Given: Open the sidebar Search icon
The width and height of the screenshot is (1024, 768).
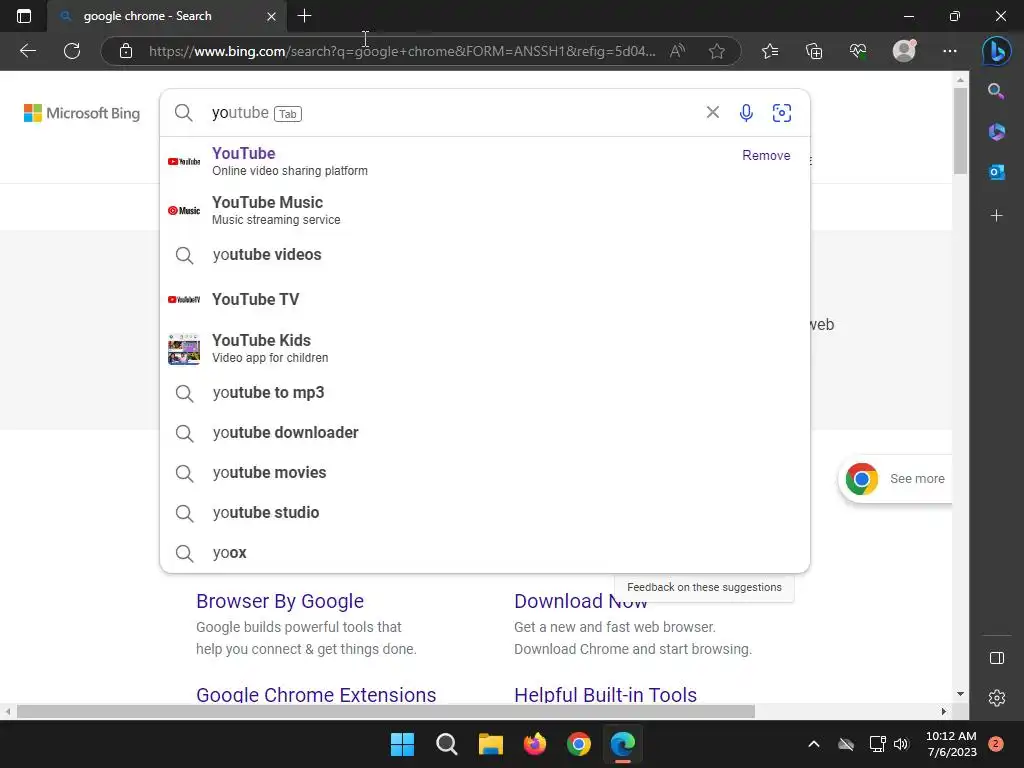Looking at the screenshot, I should click(996, 91).
